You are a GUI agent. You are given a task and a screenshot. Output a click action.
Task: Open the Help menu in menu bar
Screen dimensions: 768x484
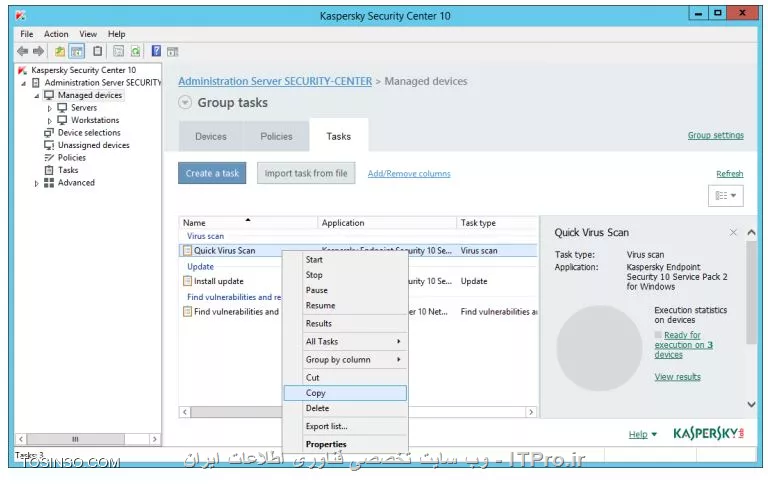(117, 34)
